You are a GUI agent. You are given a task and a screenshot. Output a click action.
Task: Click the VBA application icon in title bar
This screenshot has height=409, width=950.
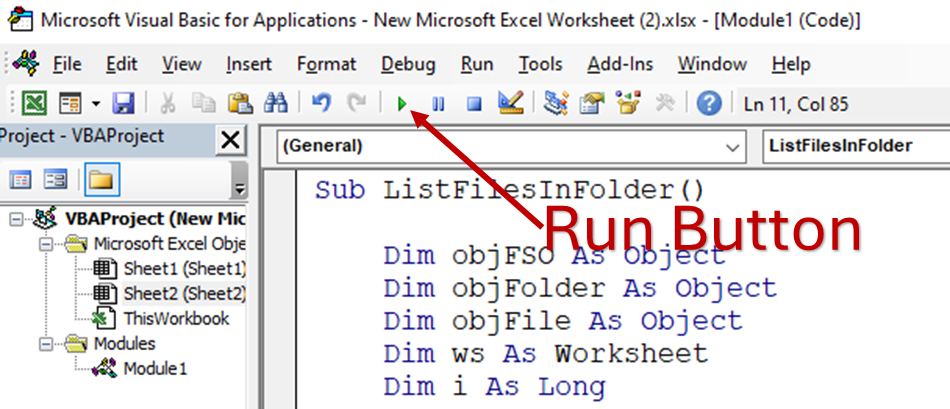(x=20, y=20)
